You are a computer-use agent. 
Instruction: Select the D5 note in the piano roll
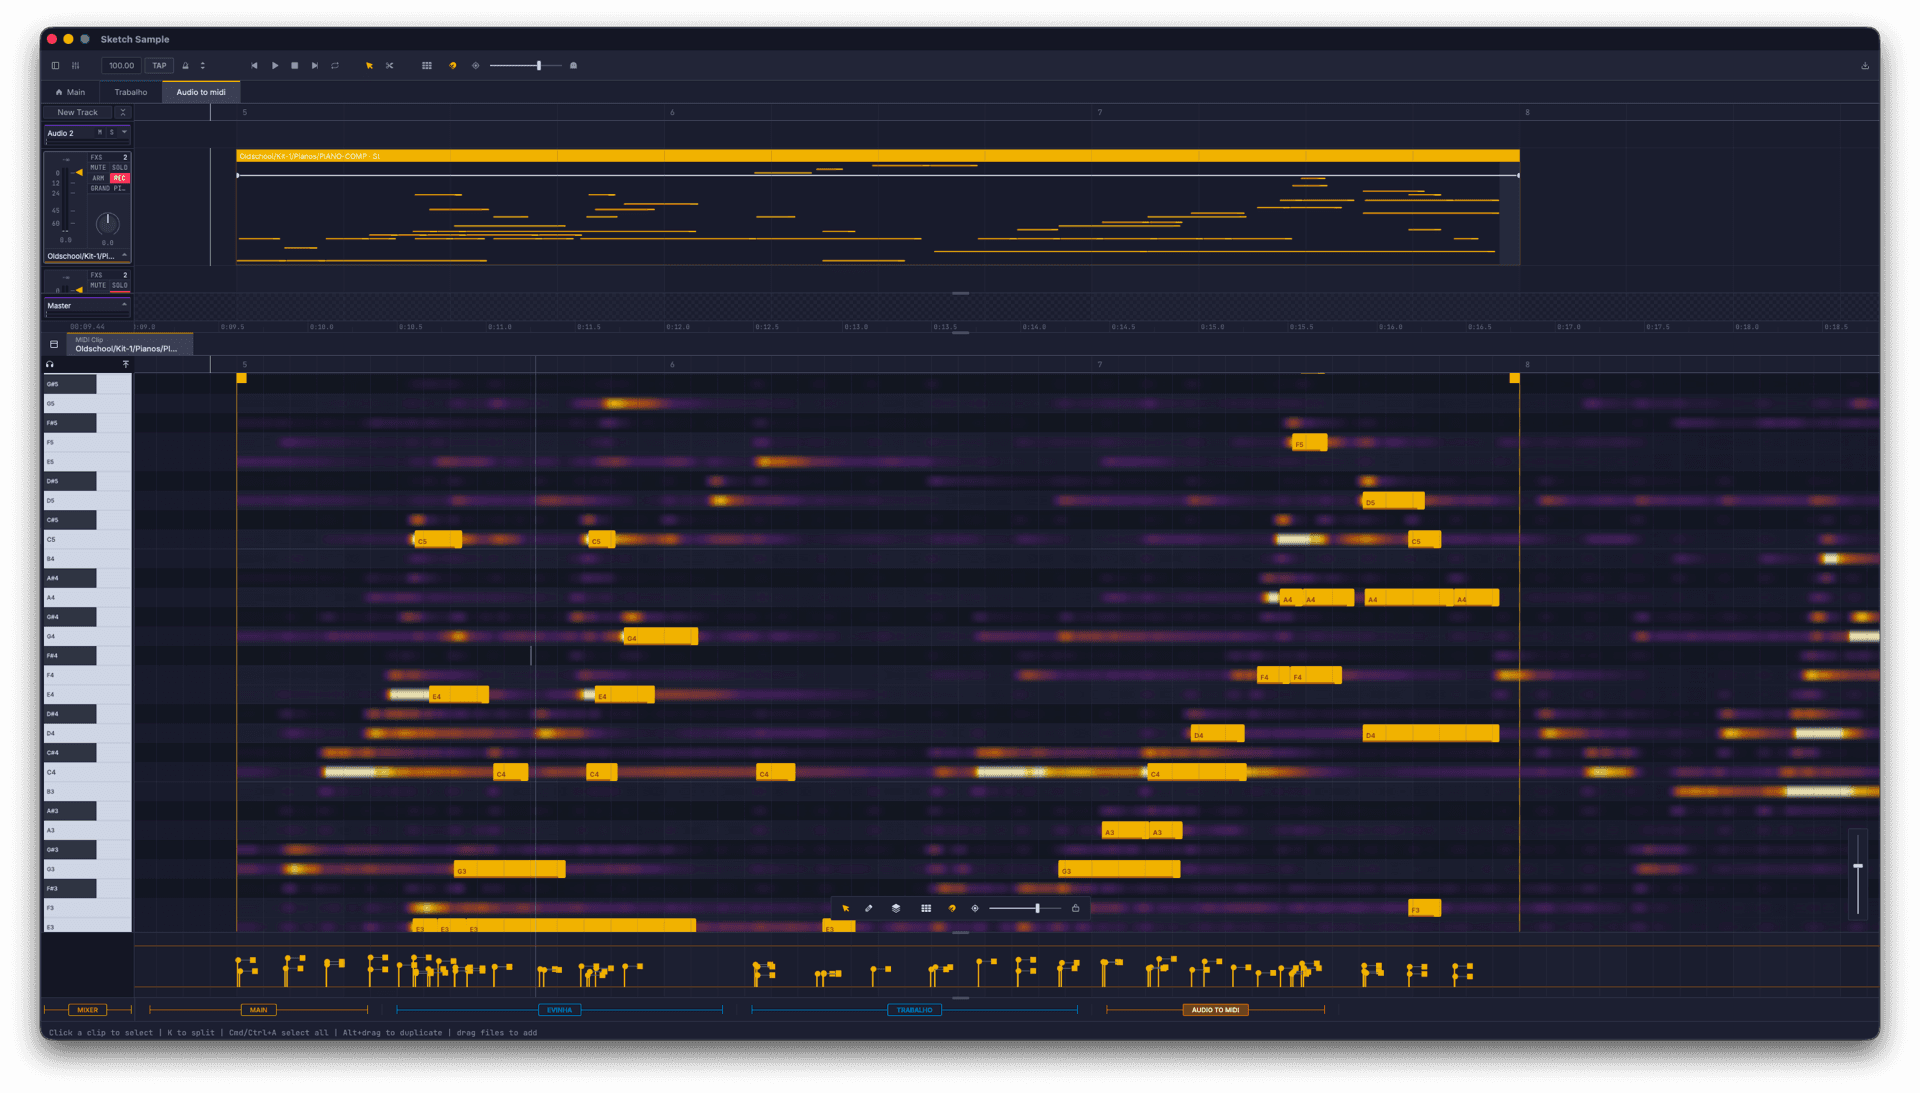click(1393, 501)
